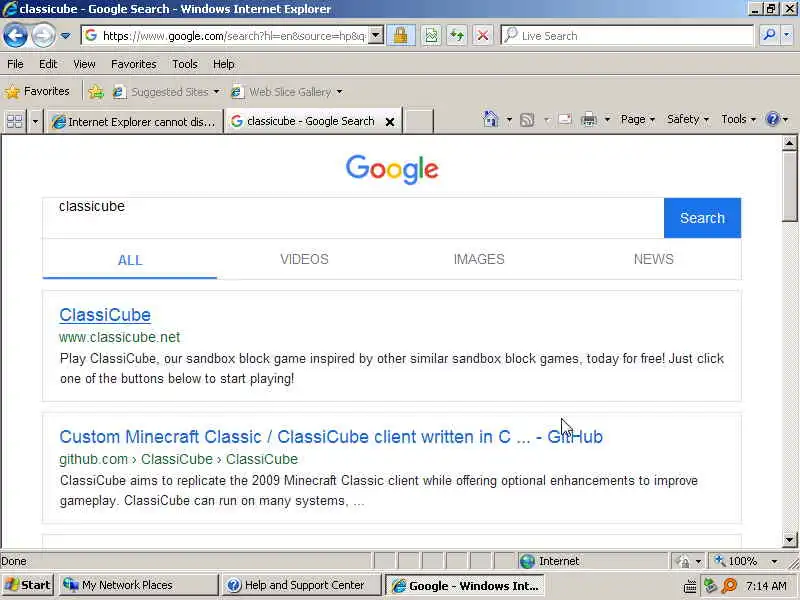This screenshot has width=800, height=600.
Task: Expand the Print dropdown arrow
Action: 607,119
